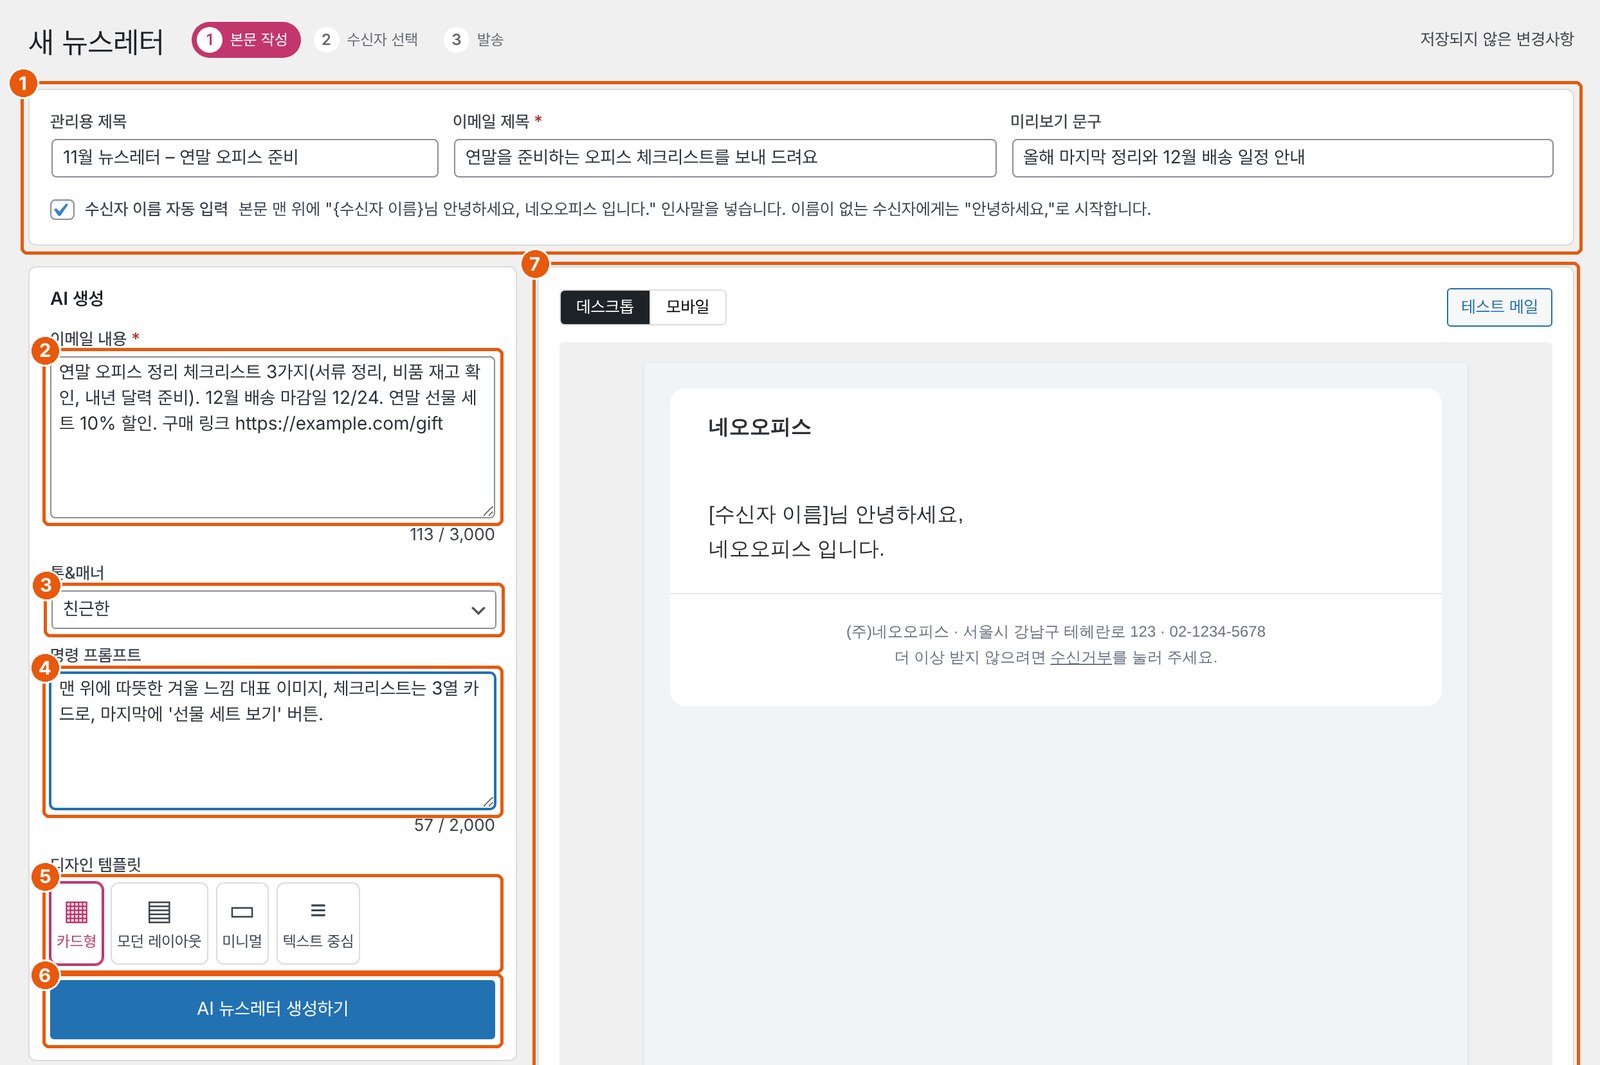Click the 새 뉴스레터 page title
The width and height of the screenshot is (1600, 1065).
point(97,41)
